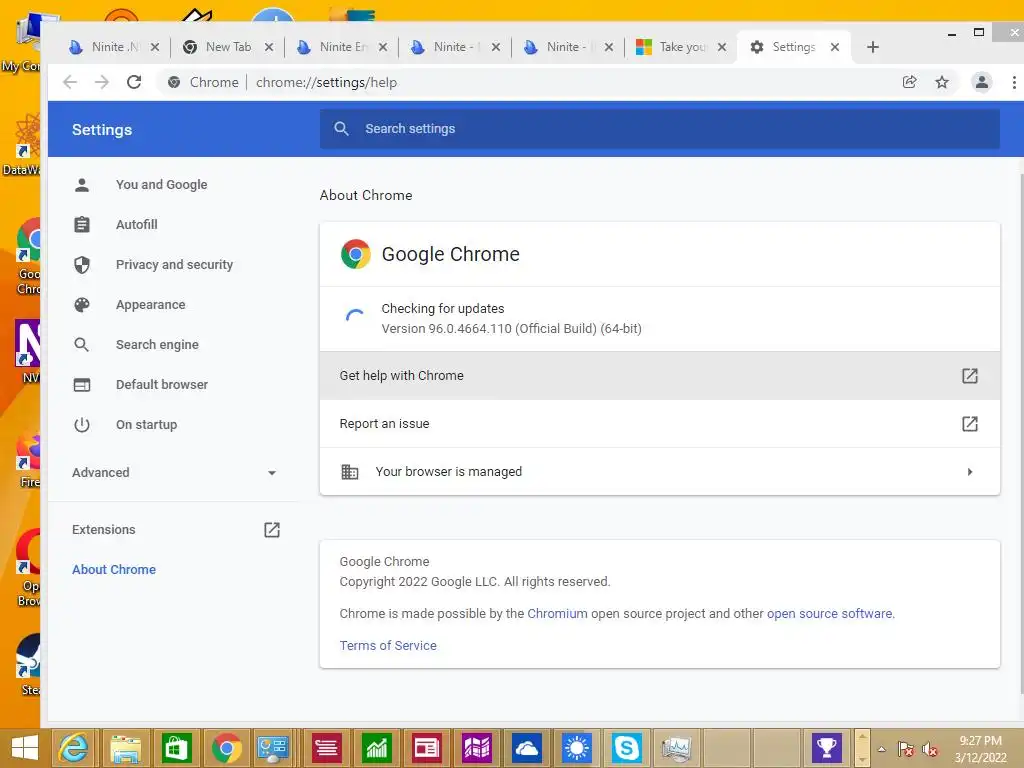Open On startup settings

coord(146,424)
